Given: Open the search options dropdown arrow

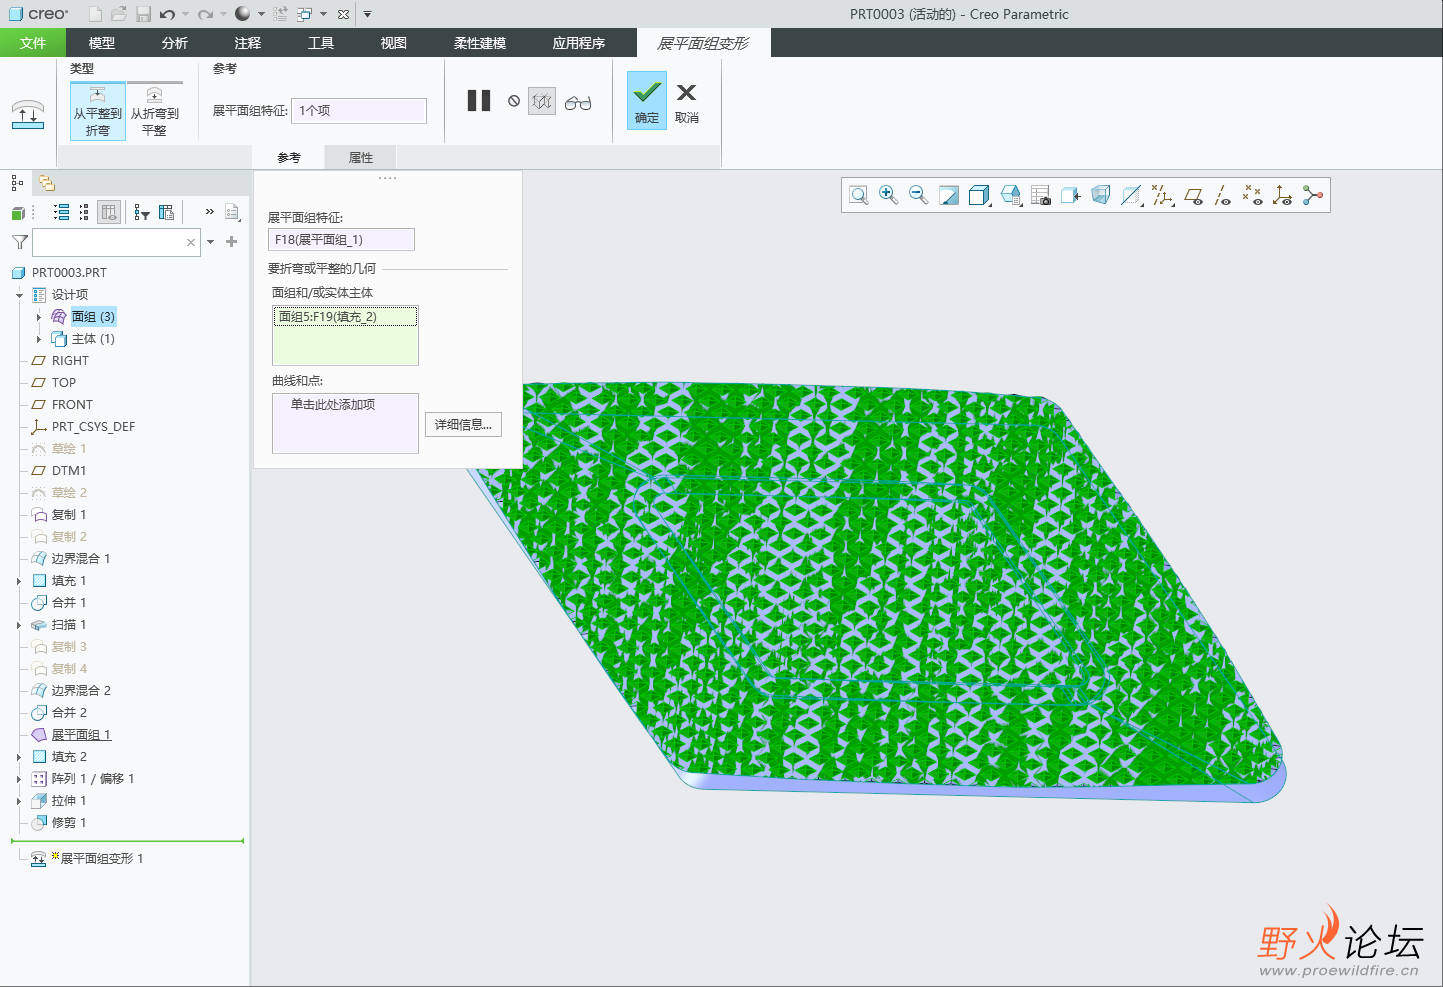Looking at the screenshot, I should [210, 242].
